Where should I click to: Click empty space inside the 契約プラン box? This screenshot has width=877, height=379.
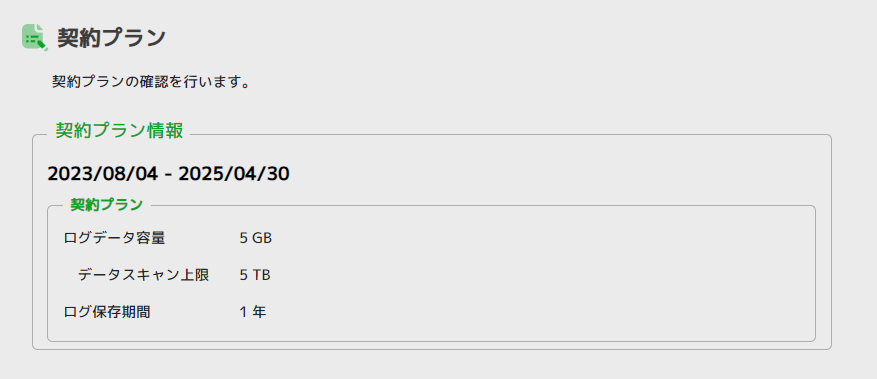(531, 274)
